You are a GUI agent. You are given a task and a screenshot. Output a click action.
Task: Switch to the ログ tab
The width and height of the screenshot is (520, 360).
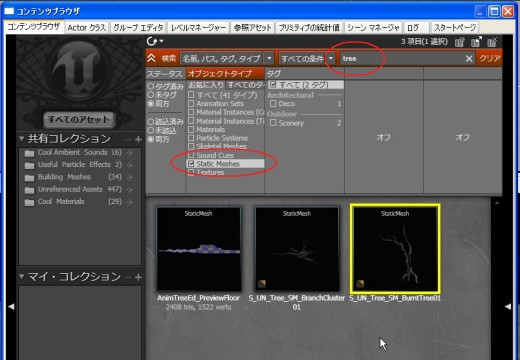click(415, 28)
